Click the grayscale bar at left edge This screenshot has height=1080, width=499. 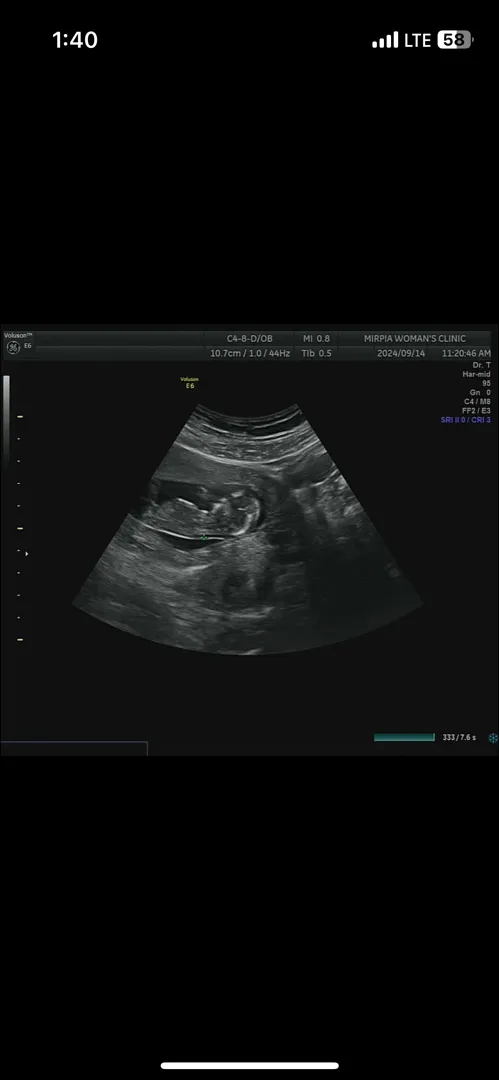click(6, 420)
